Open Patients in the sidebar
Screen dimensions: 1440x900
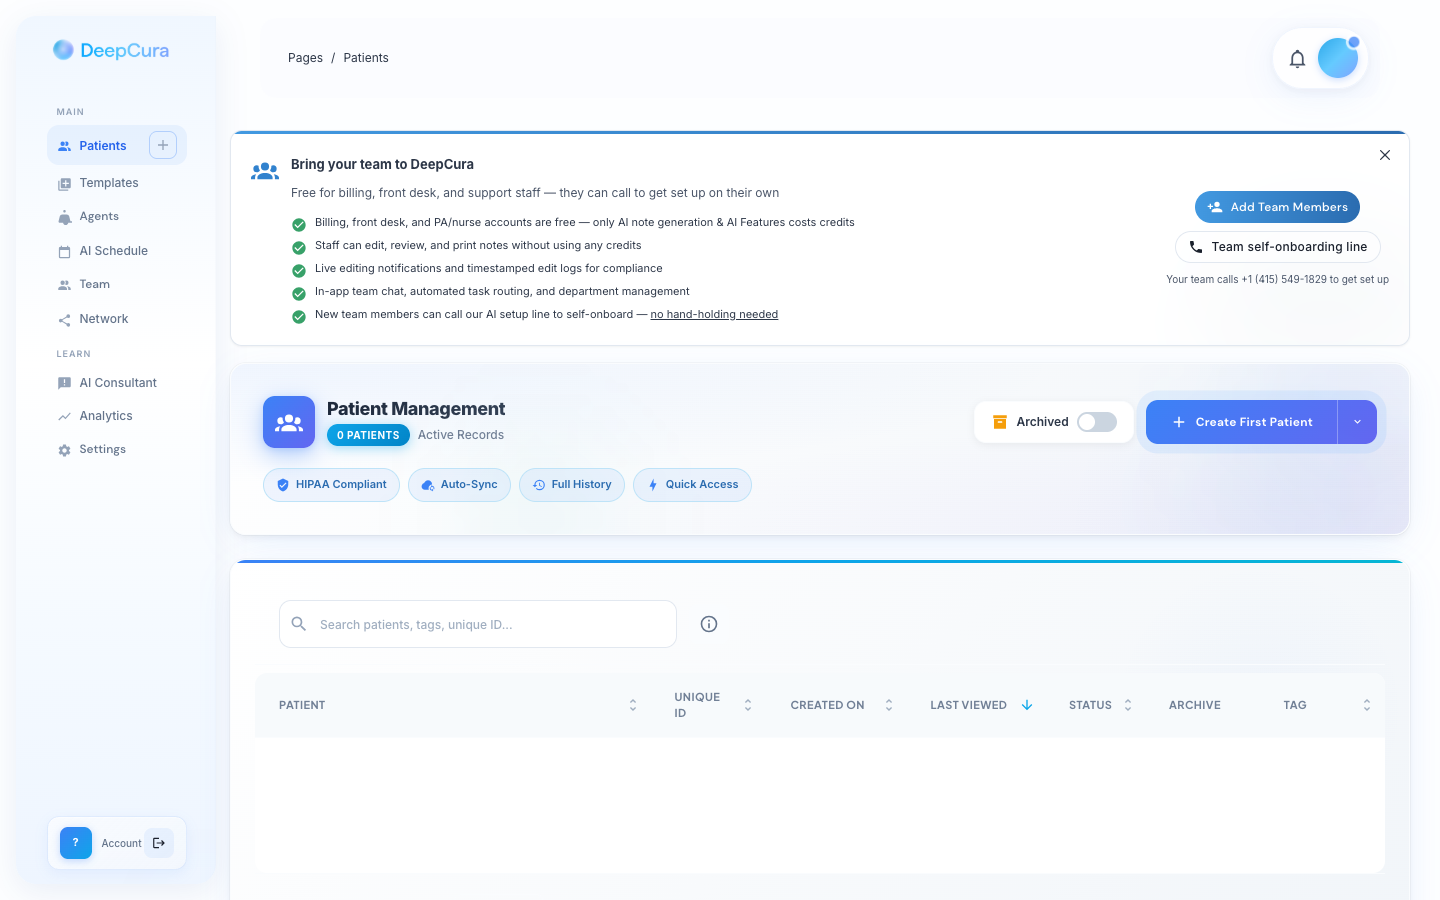[103, 146]
